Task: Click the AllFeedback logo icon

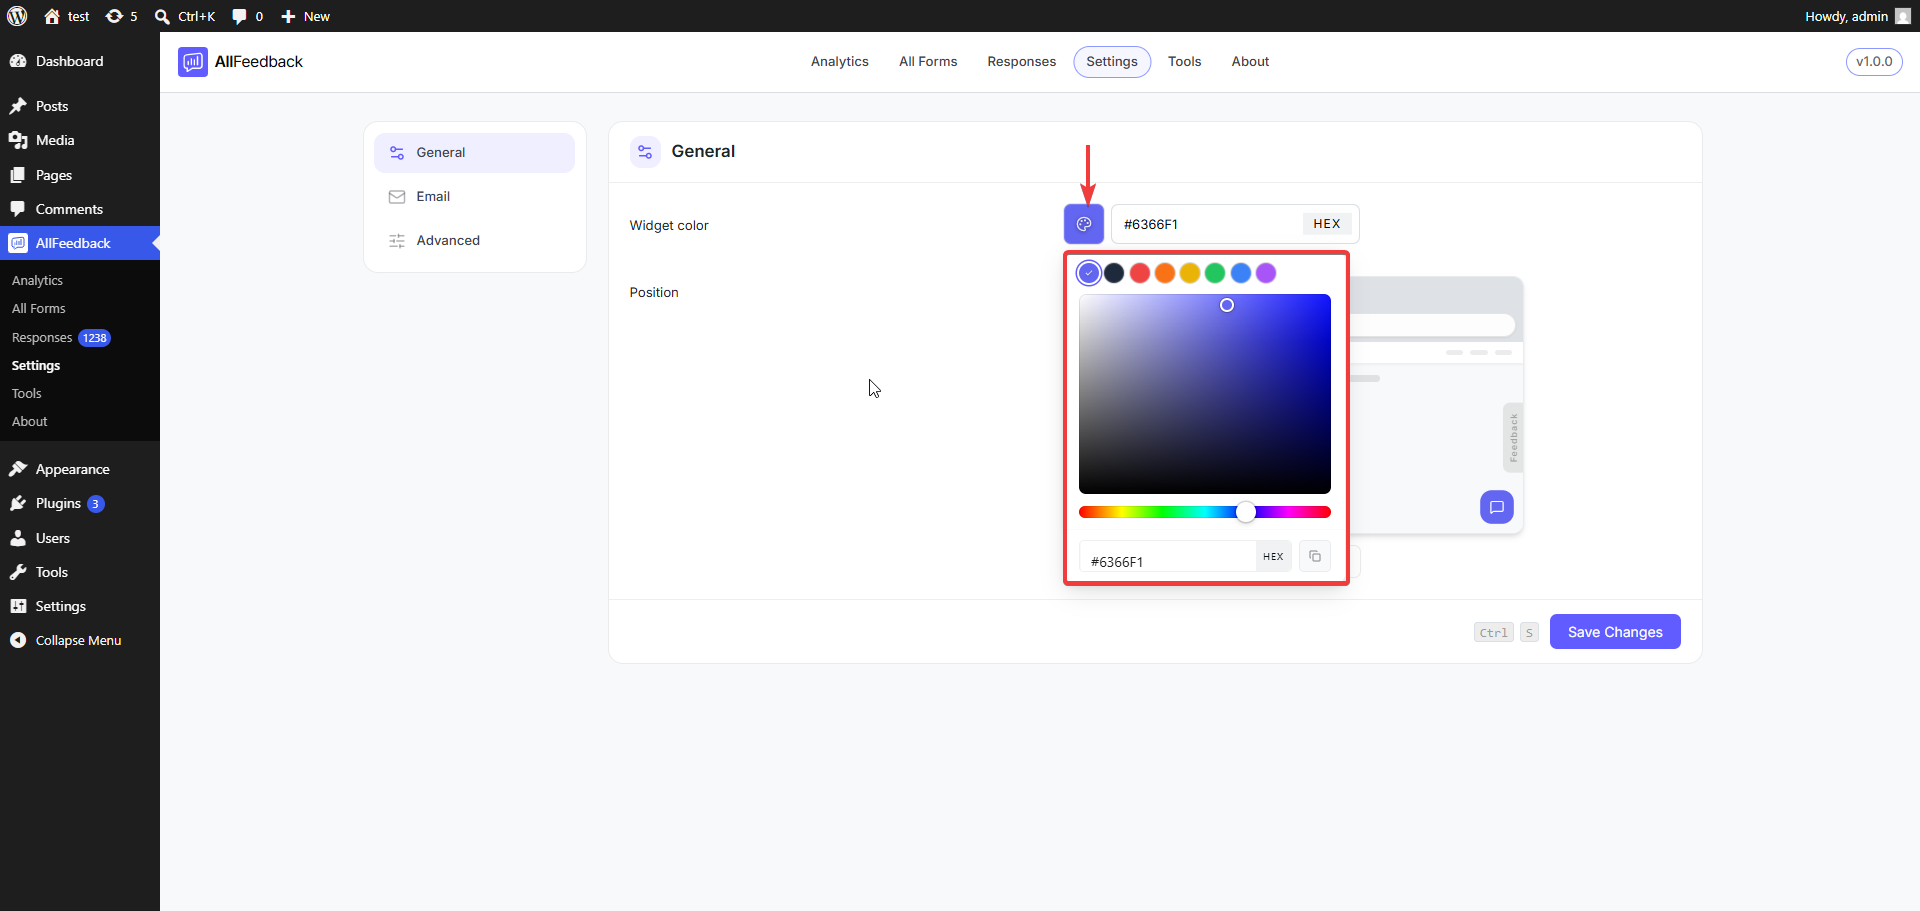Action: click(193, 62)
